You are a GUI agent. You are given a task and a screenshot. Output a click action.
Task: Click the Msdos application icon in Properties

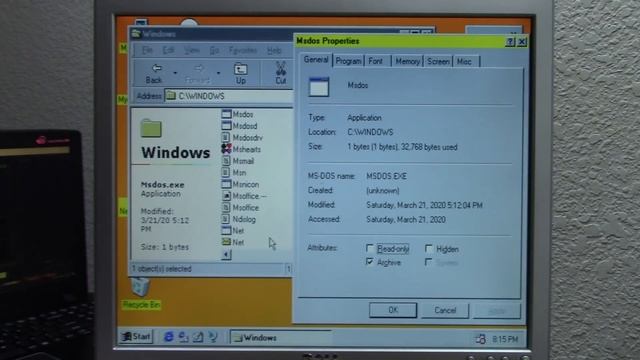coord(319,86)
